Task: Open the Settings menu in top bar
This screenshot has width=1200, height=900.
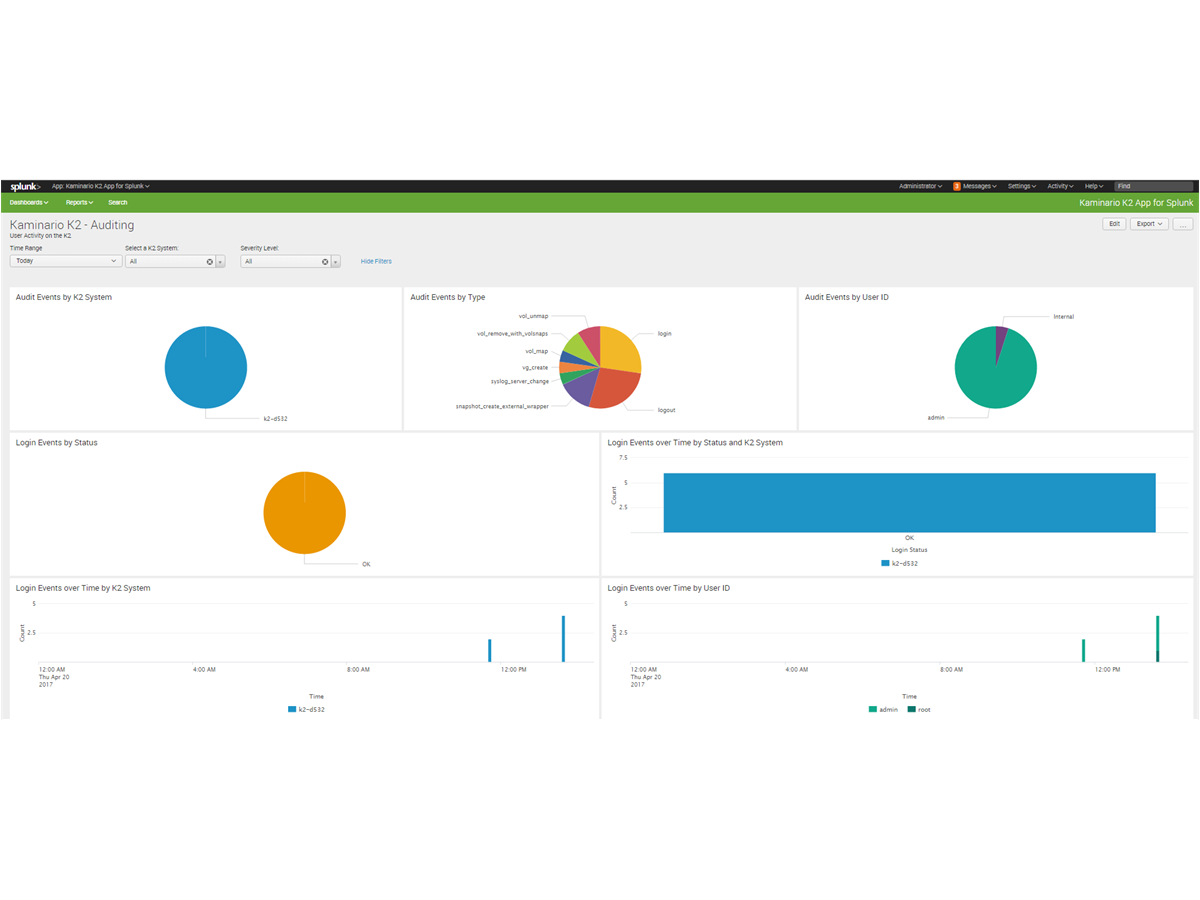Action: click(x=1021, y=186)
